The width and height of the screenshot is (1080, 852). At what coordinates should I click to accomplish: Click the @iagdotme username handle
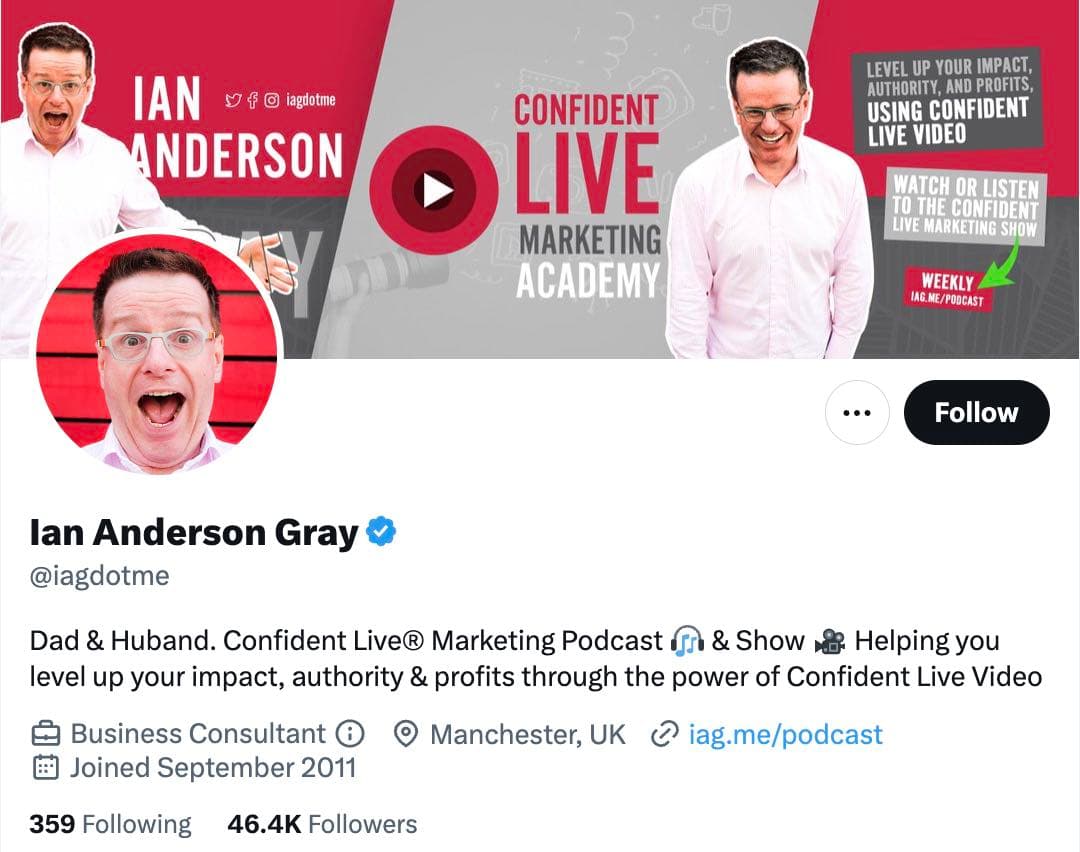pyautogui.click(x=99, y=576)
